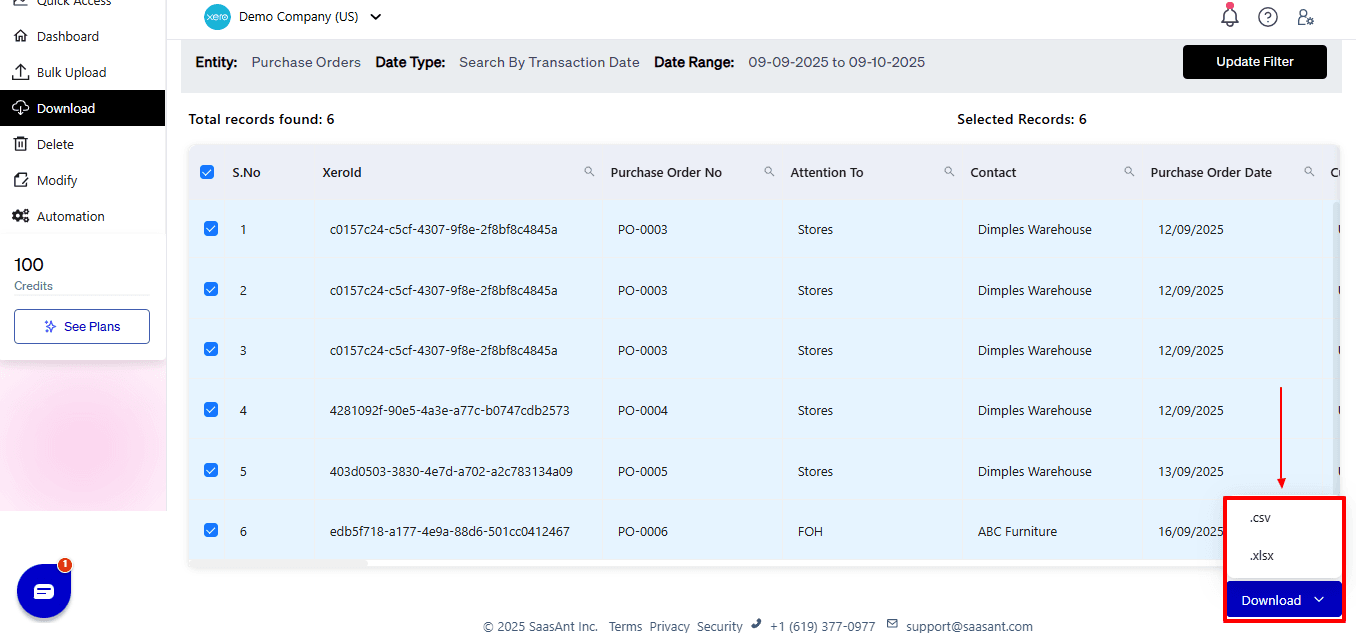Click XeroId edb5f718-a177-4e9a-88d6-501cc0412467
The width and height of the screenshot is (1356, 633).
tap(450, 531)
